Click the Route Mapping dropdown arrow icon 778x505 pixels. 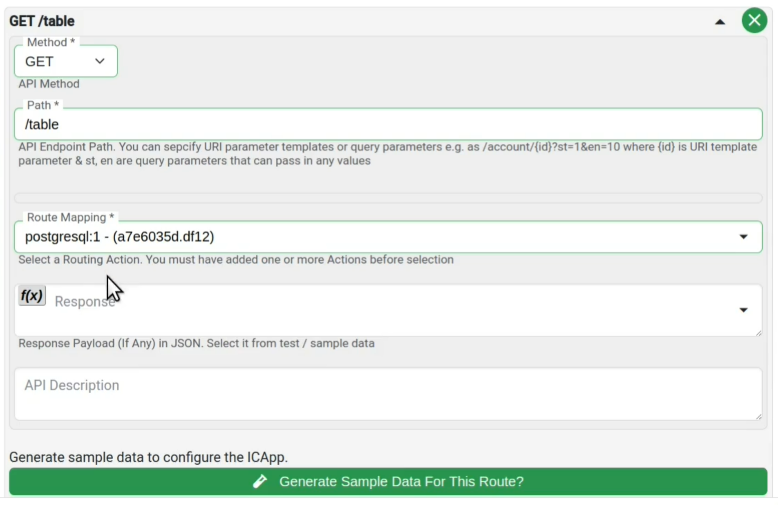click(x=743, y=237)
